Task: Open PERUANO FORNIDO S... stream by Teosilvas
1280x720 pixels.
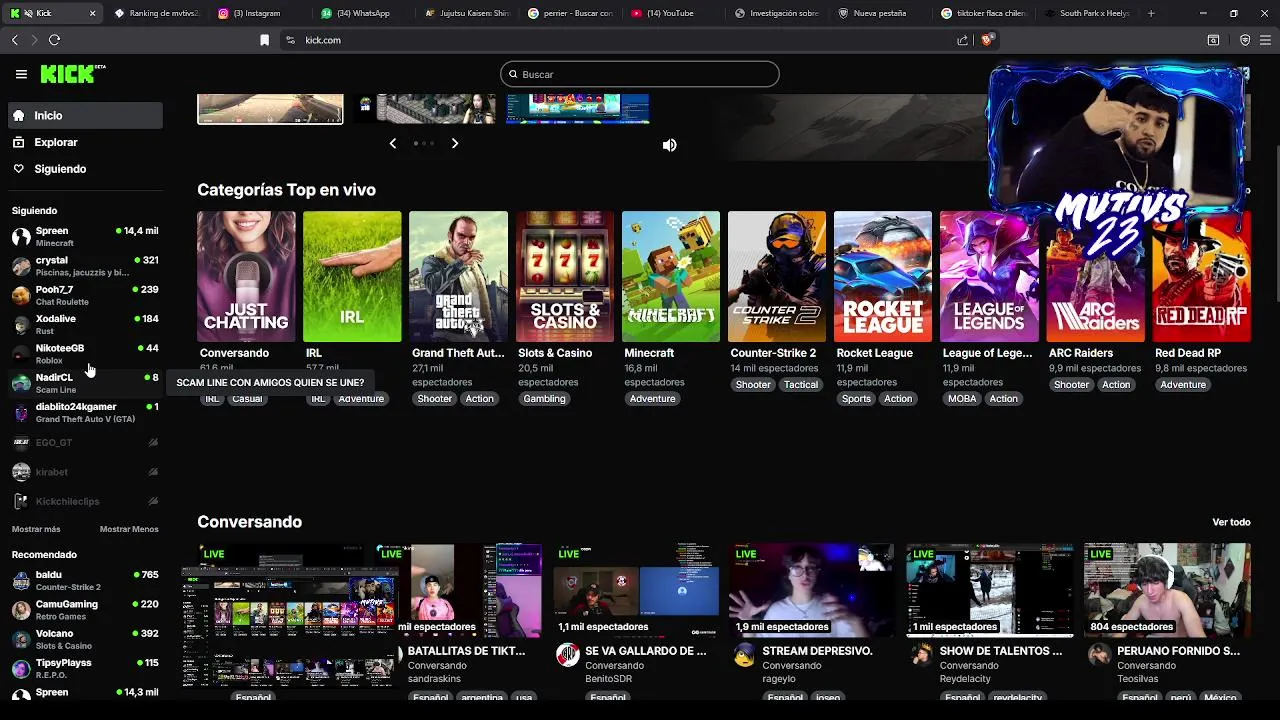Action: pos(1179,651)
